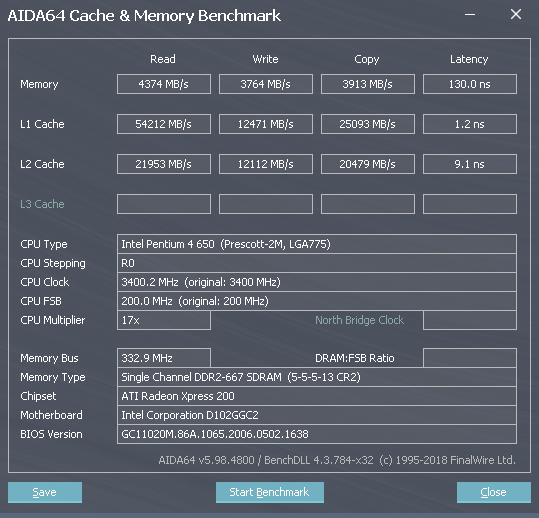Minimize the AIDA64 benchmark window
Viewport: 539px width, 518px height.
click(470, 14)
